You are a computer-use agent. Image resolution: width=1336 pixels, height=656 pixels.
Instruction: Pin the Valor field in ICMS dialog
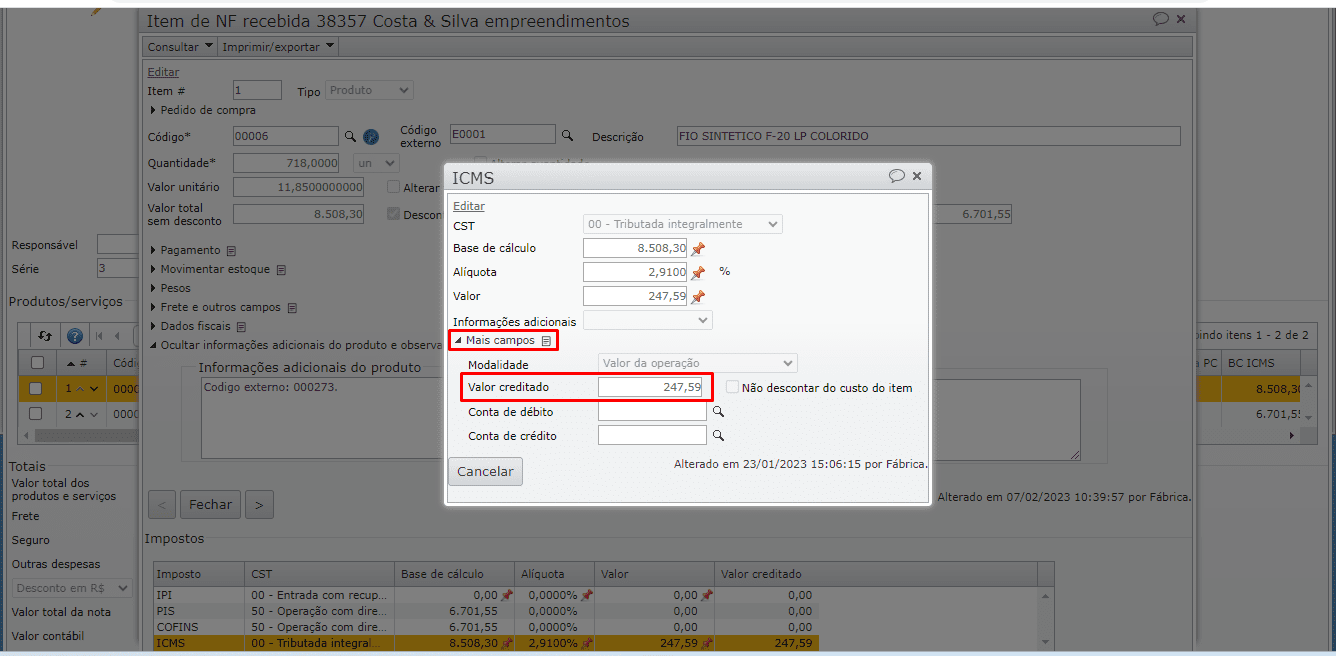click(x=698, y=297)
